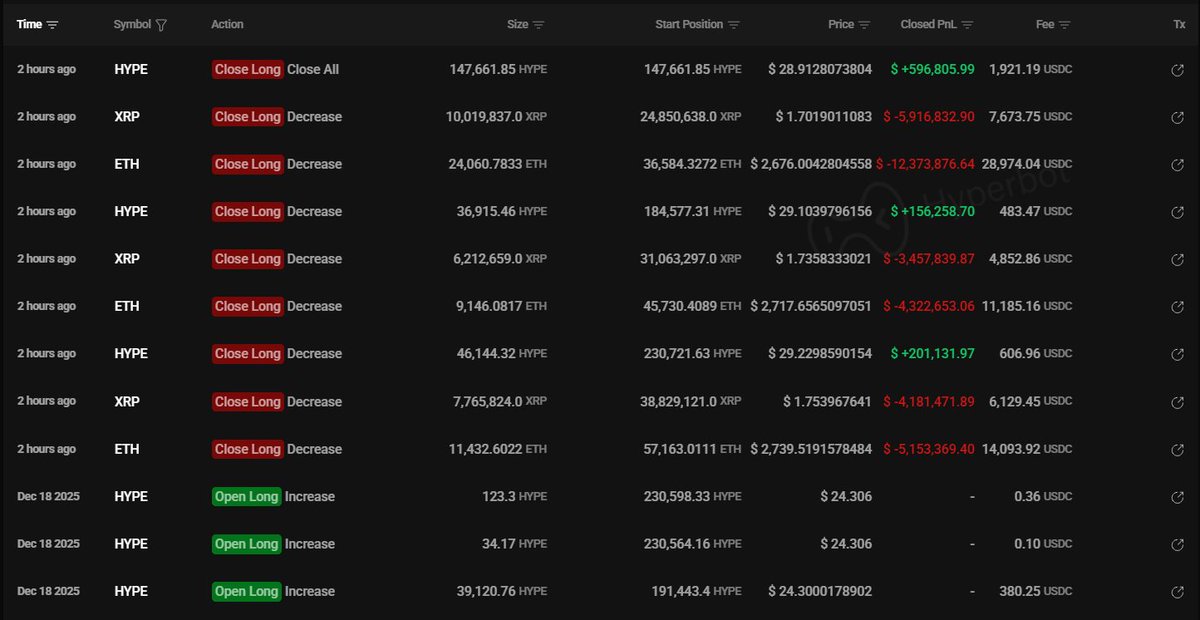The height and width of the screenshot is (620, 1200).
Task: Open the Symbol column filter funnel
Action: click(161, 25)
